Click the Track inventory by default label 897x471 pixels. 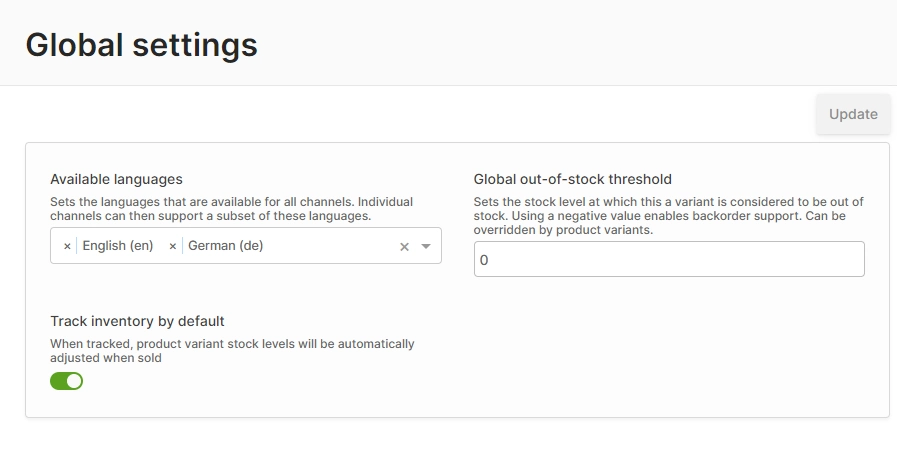click(137, 321)
